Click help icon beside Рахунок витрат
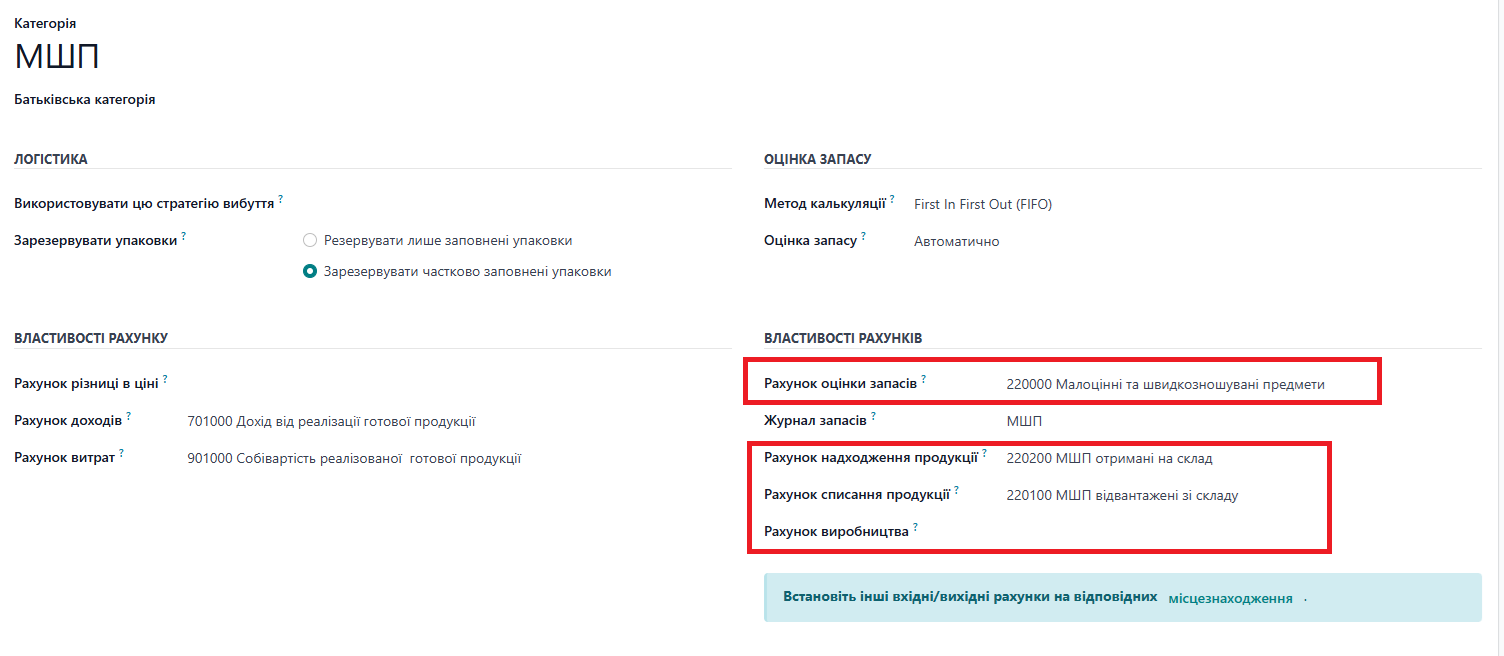This screenshot has height=656, width=1504. pos(122,453)
